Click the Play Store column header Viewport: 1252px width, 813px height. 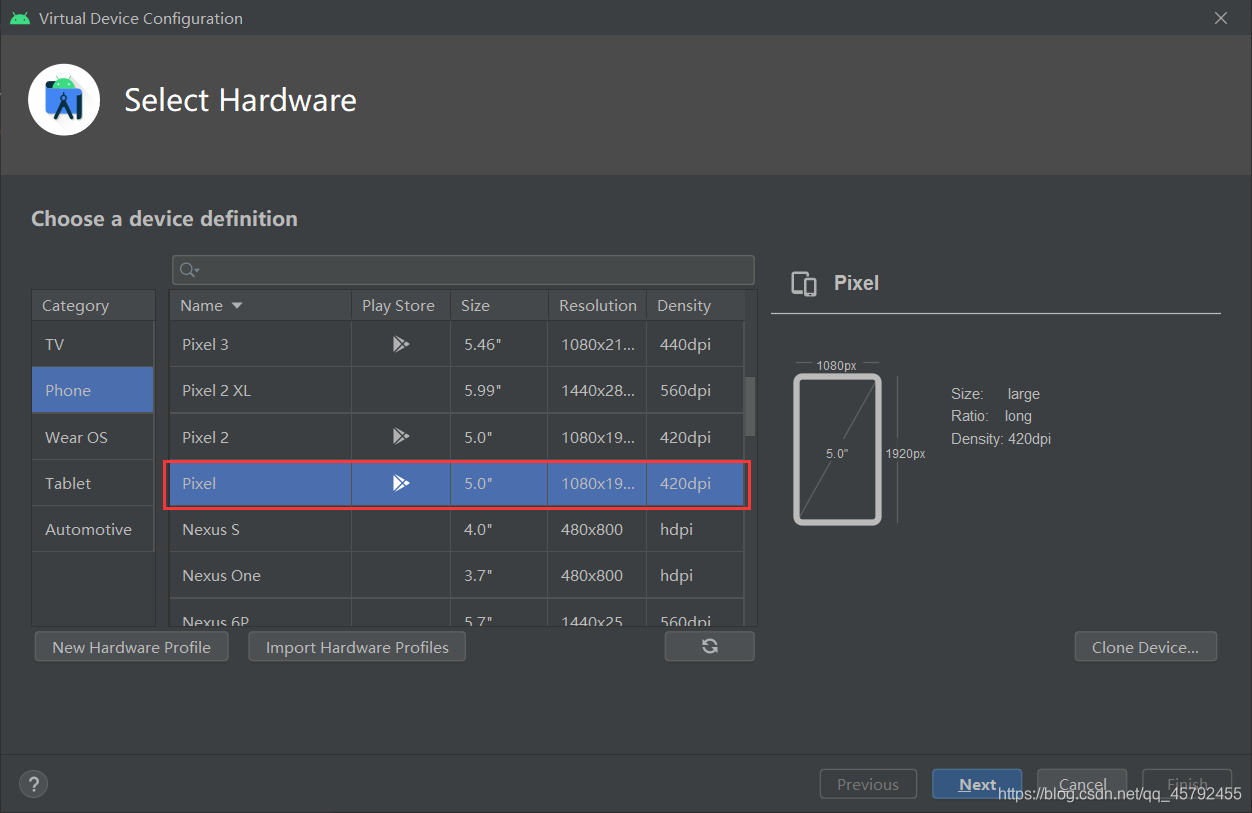(x=400, y=305)
